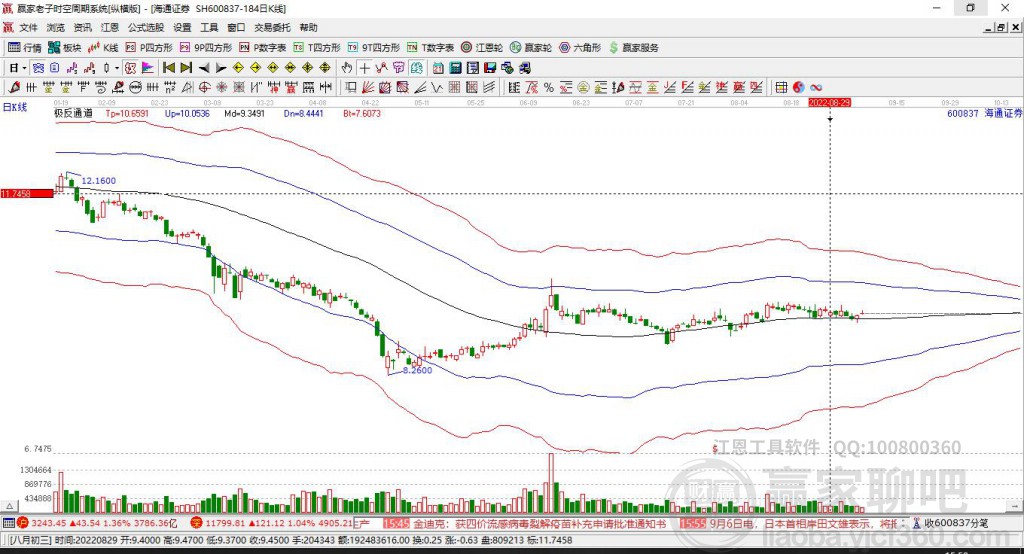The image size is (1024, 554).
Task: Click the blue infinity symbol icon
Action: click(x=816, y=88)
